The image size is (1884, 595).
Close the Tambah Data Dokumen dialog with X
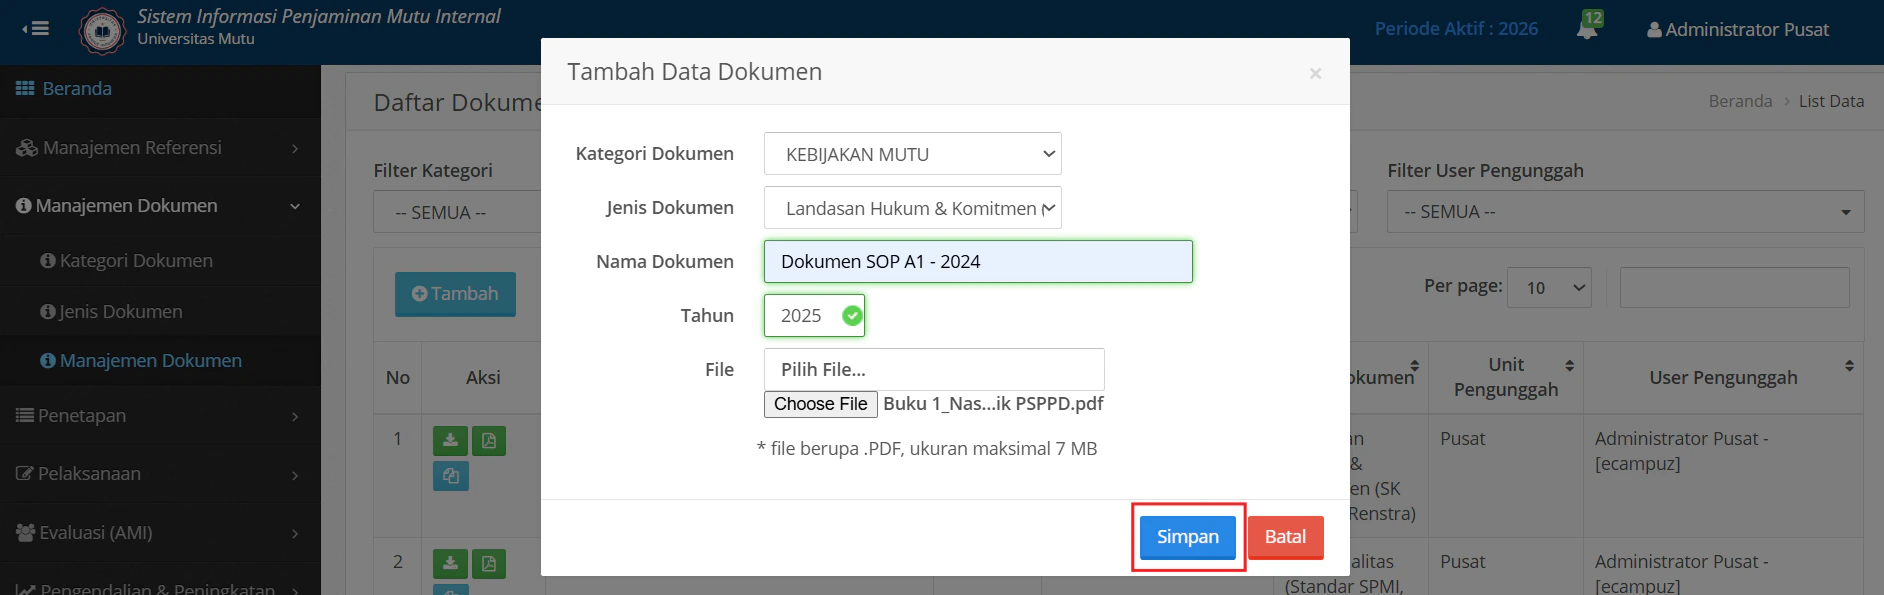point(1316,73)
